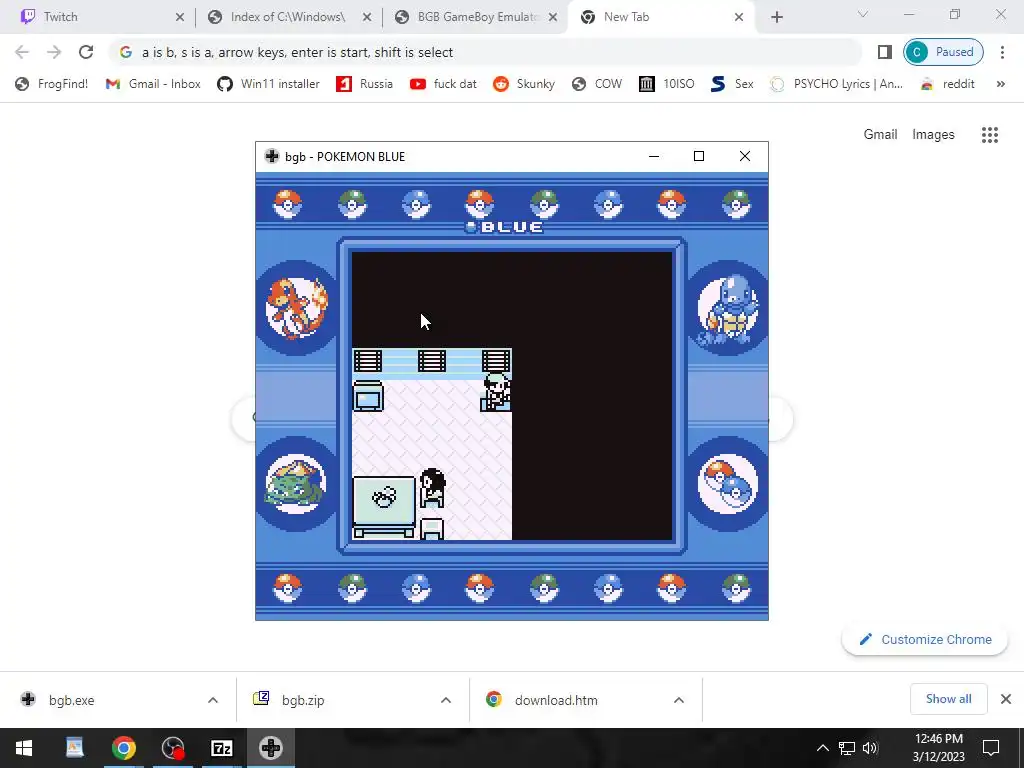
Task: Expand options for bgb.exe download
Action: click(213, 700)
